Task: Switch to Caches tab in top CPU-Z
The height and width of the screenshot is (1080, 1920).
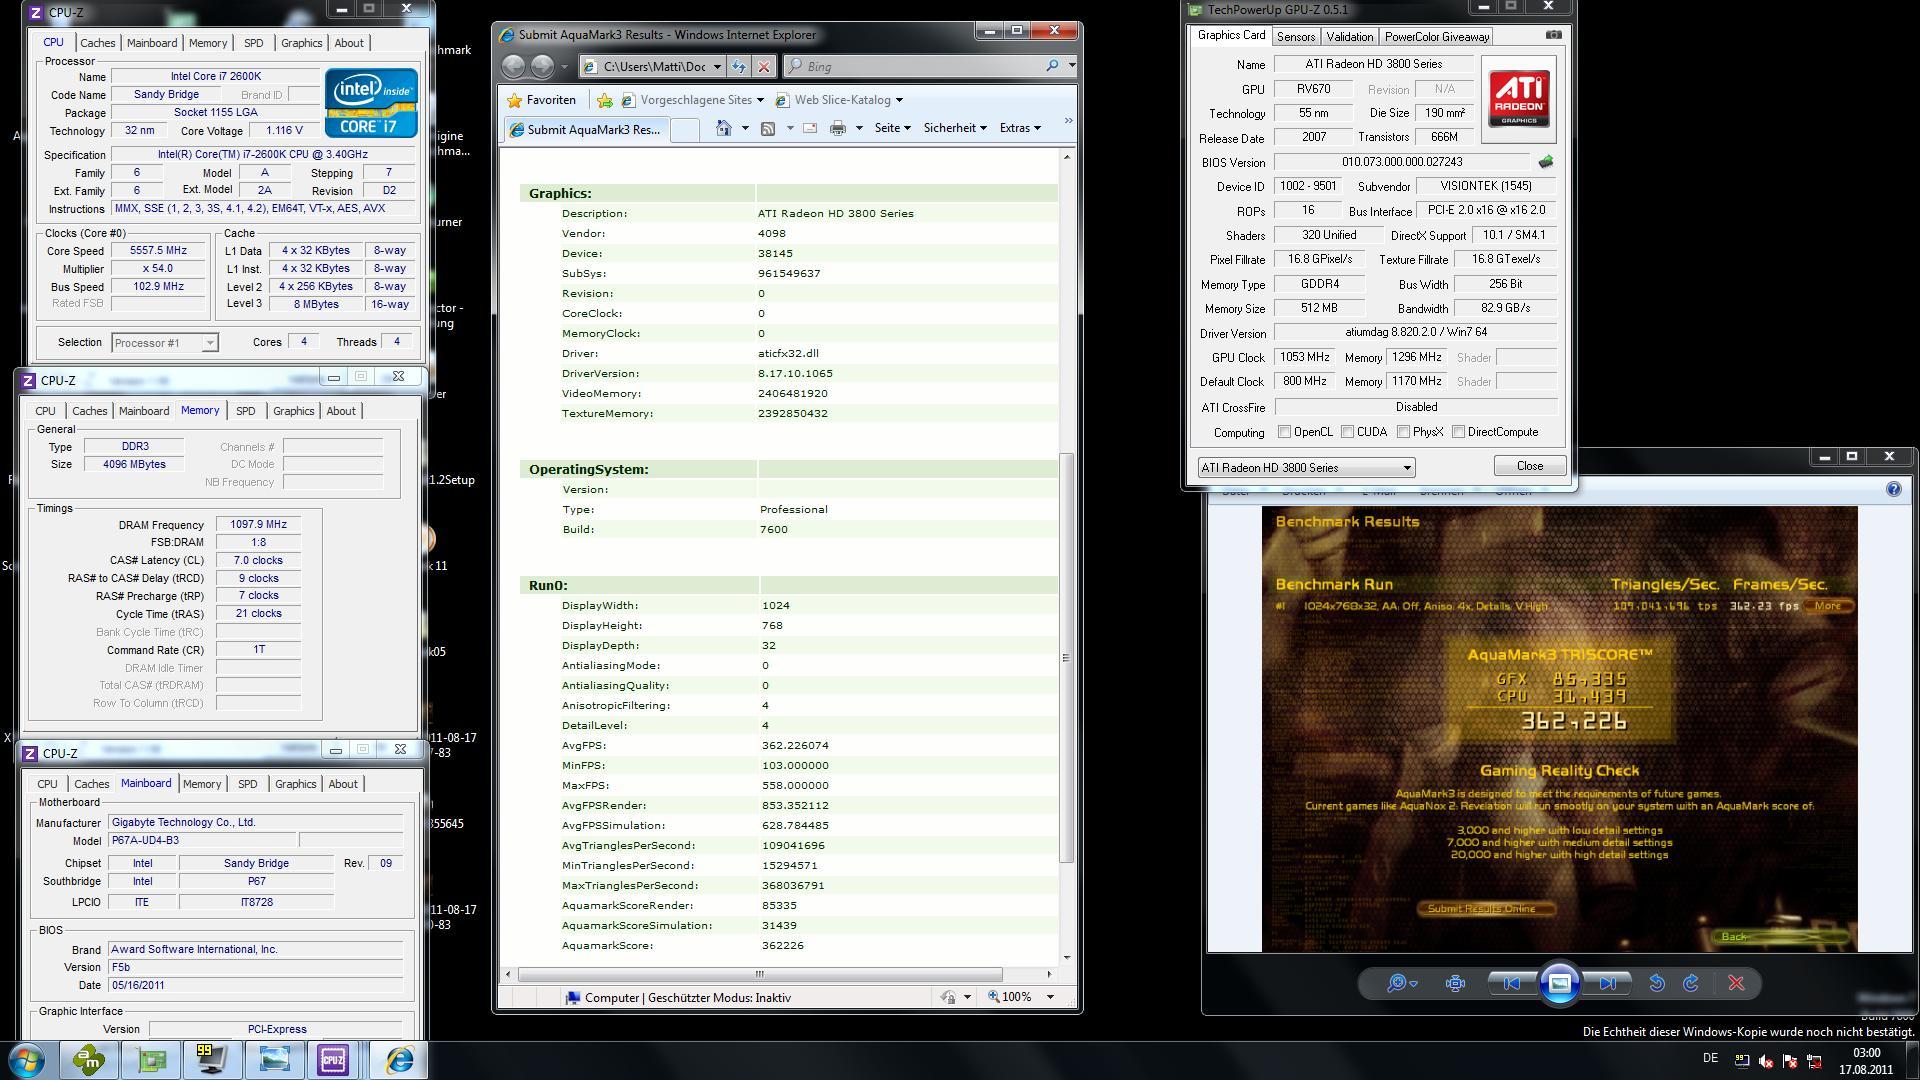Action: point(97,43)
